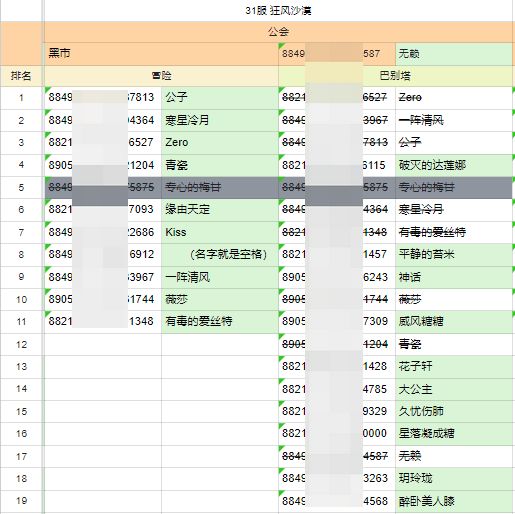
Task: Select struck-through 青瓷 in 巴别塔 row 12
Action: [454, 344]
